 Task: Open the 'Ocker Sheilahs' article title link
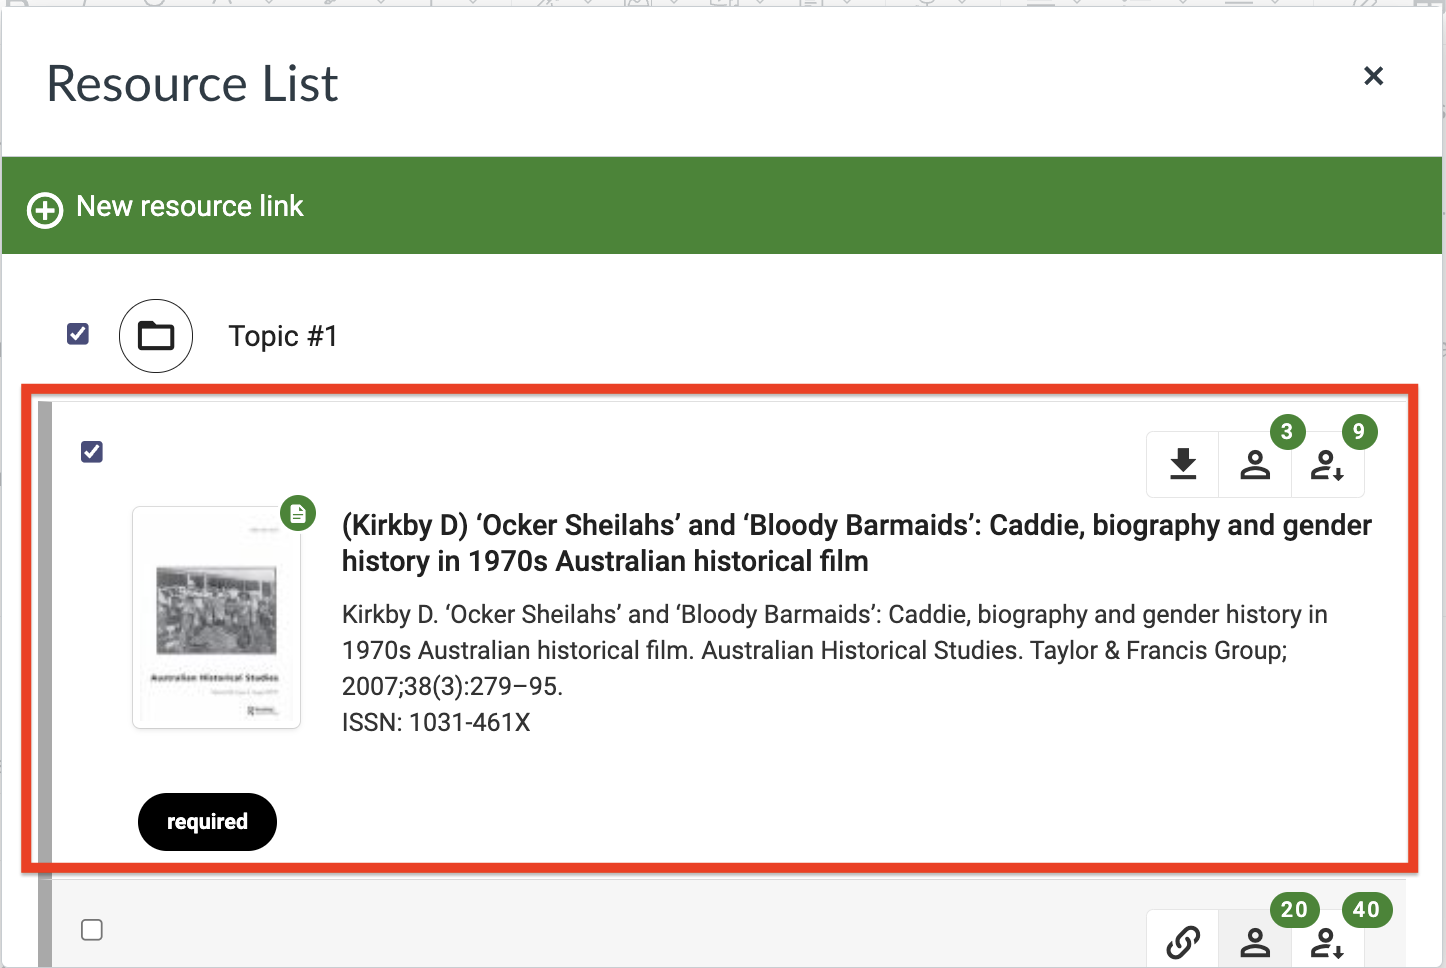pyautogui.click(x=855, y=543)
